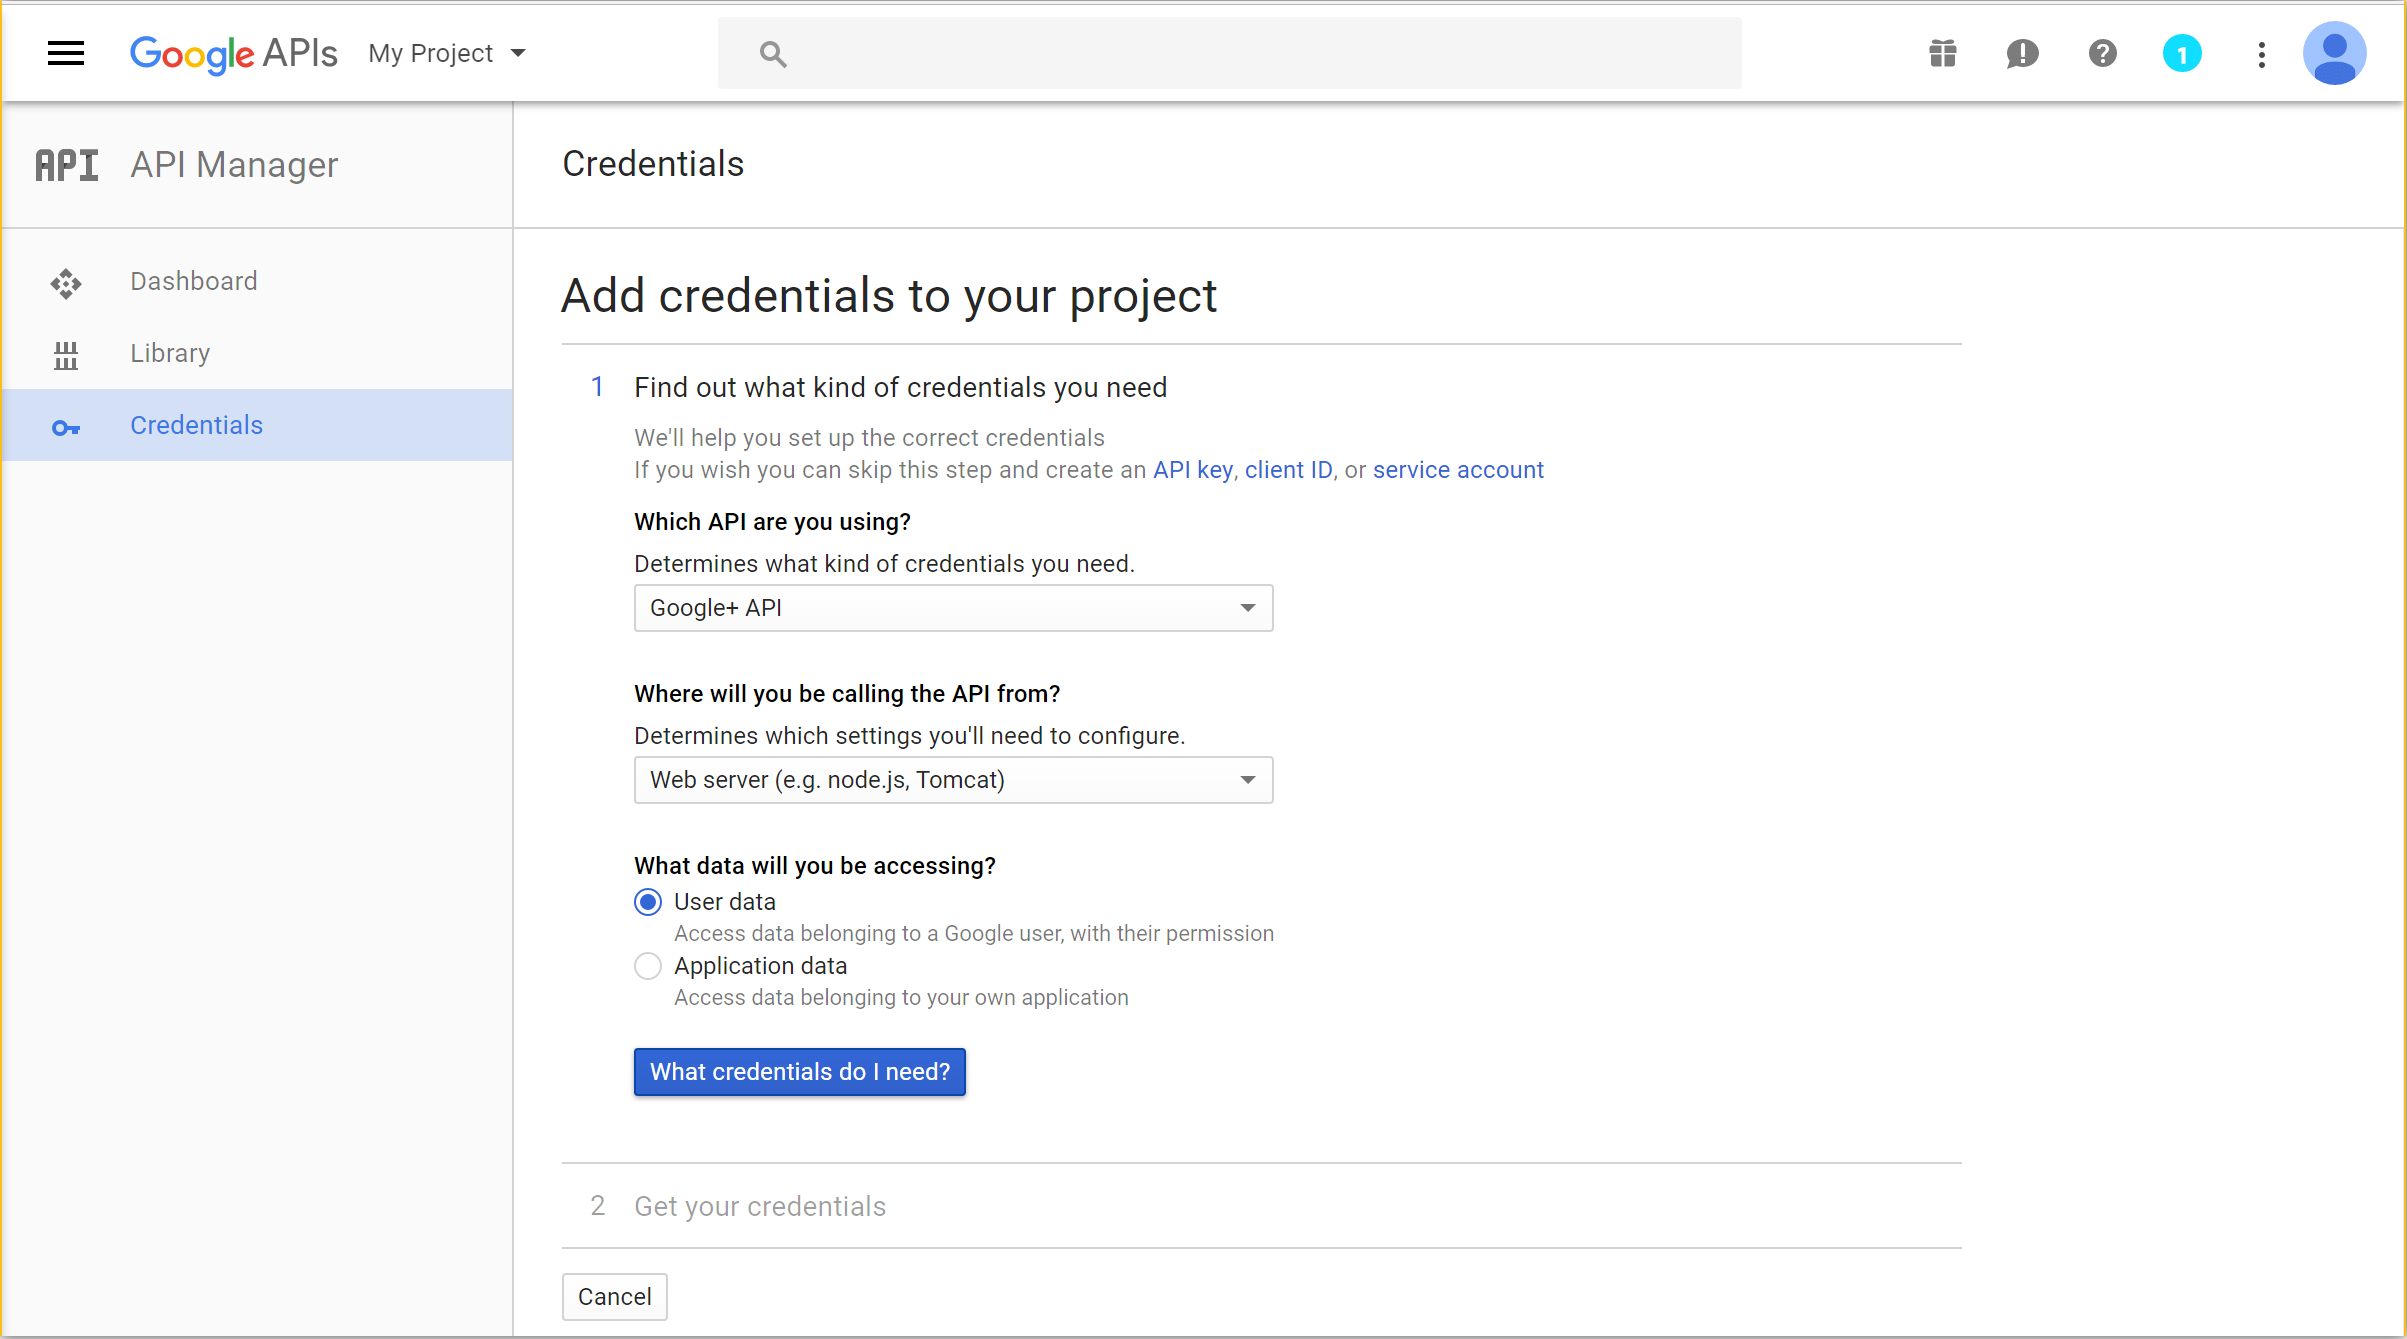Click the Dashboard sidebar icon

[66, 283]
